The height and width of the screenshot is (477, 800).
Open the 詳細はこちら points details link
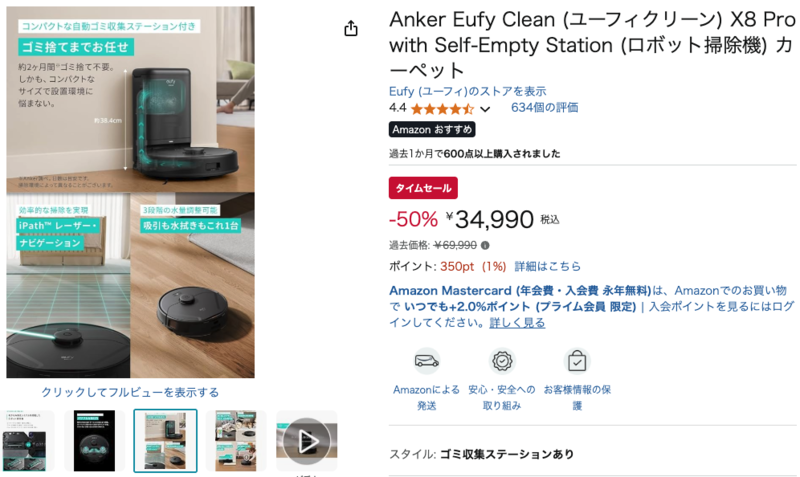tap(547, 266)
